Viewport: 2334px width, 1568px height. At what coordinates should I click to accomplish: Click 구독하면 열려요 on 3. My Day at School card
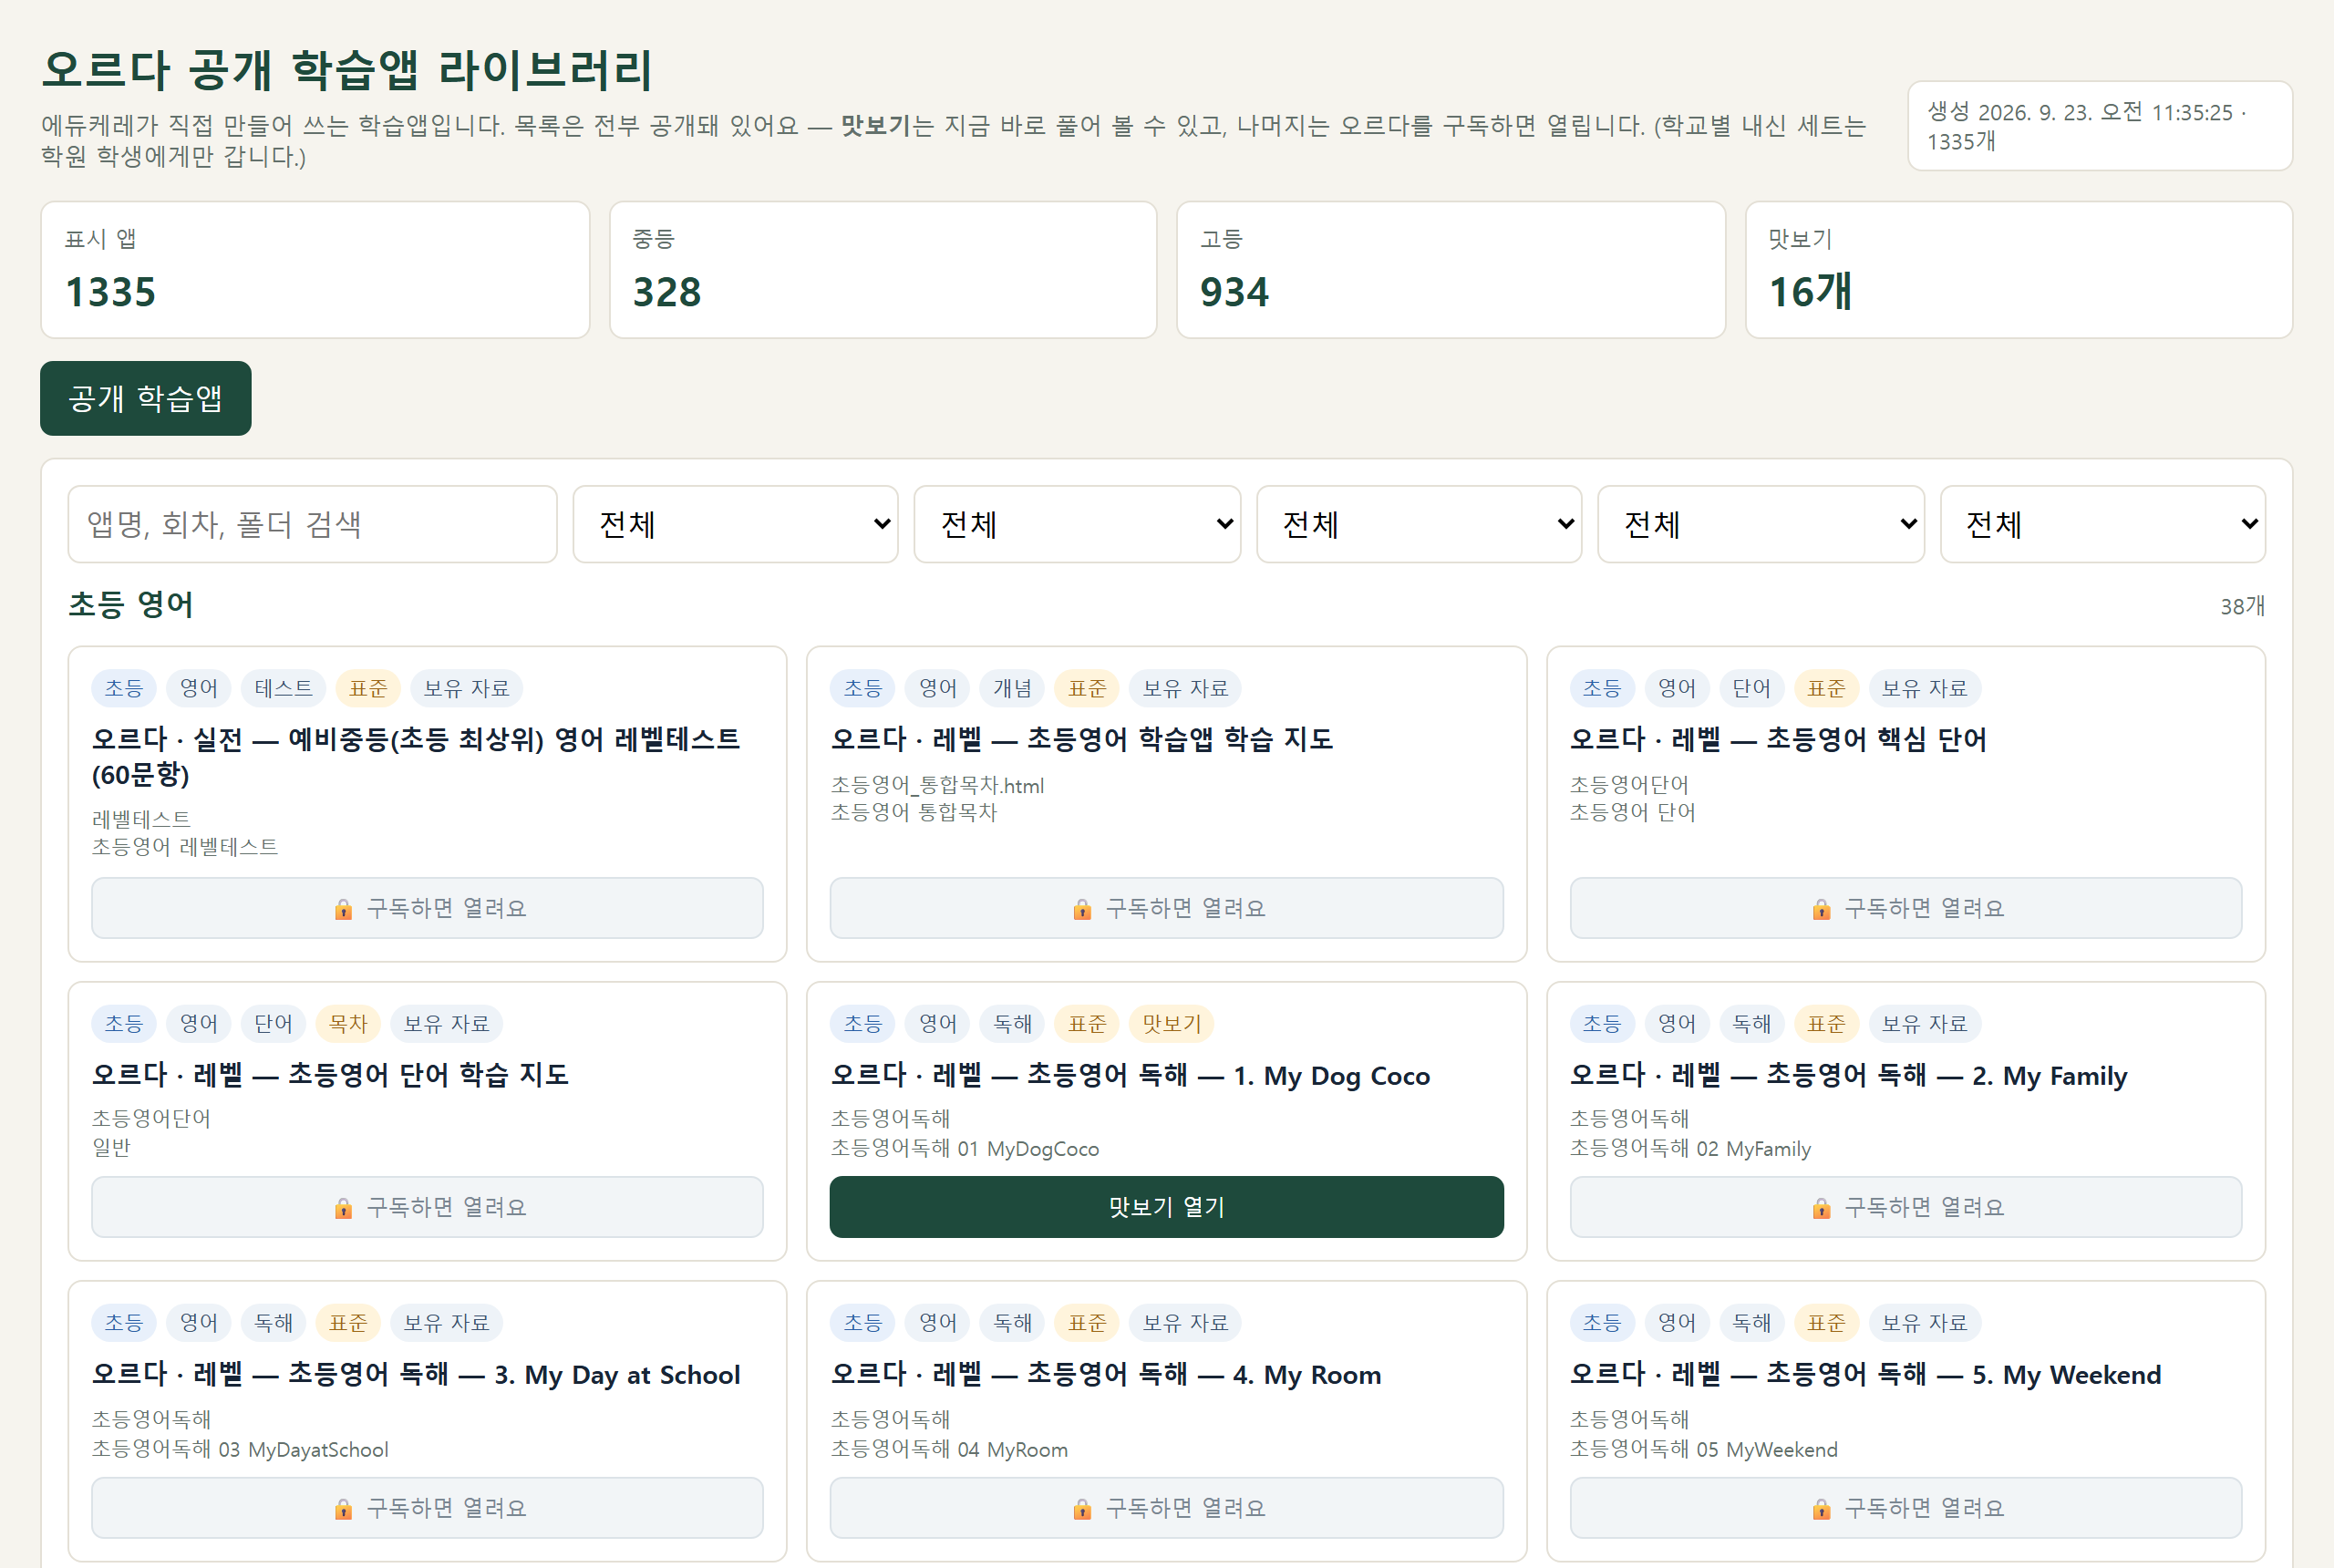[x=427, y=1508]
